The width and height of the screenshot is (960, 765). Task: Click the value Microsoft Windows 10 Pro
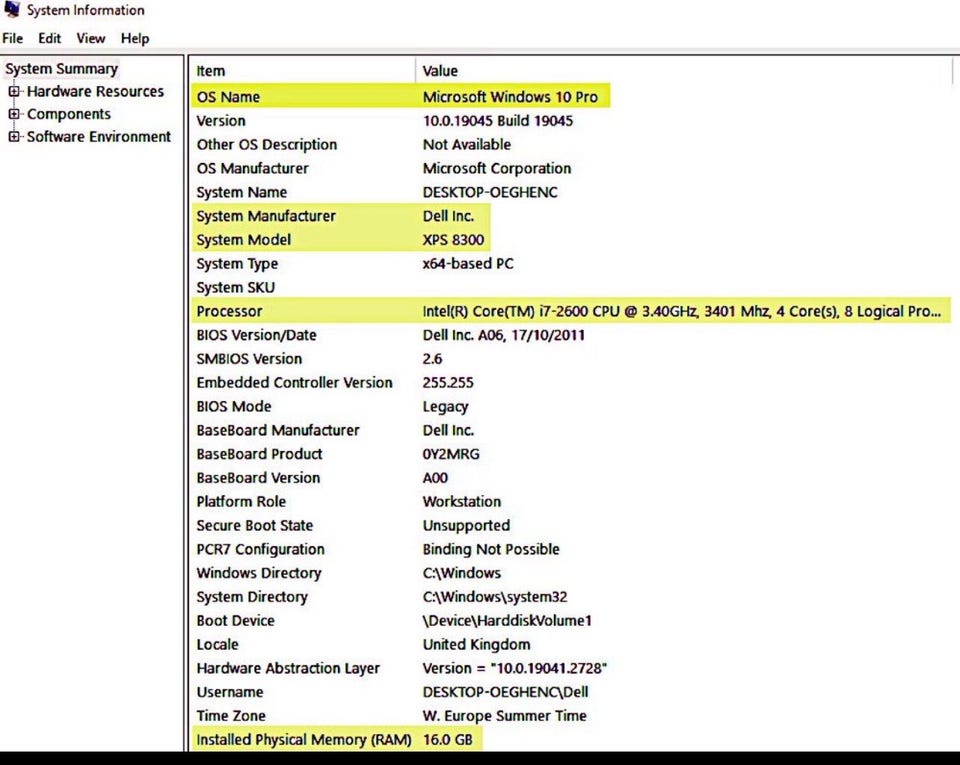pyautogui.click(x=510, y=97)
